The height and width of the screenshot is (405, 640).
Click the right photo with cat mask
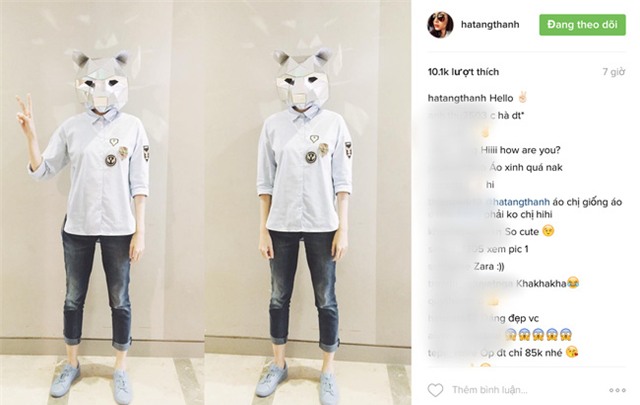pos(308,202)
